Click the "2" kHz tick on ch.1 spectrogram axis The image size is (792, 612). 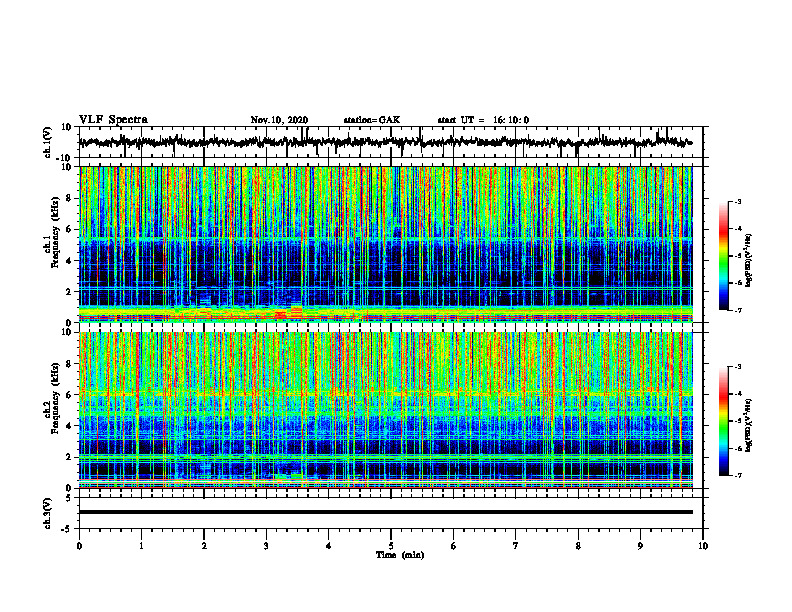coord(69,292)
